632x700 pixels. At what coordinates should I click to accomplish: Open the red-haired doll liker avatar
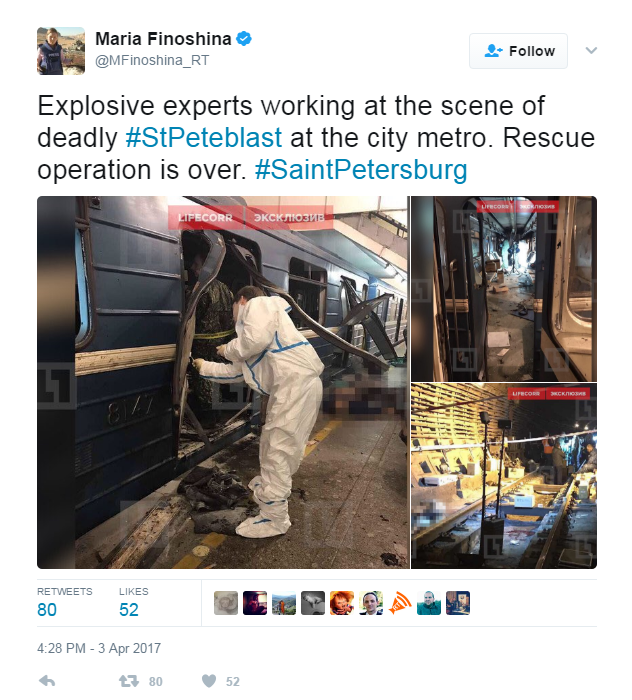pos(342,603)
